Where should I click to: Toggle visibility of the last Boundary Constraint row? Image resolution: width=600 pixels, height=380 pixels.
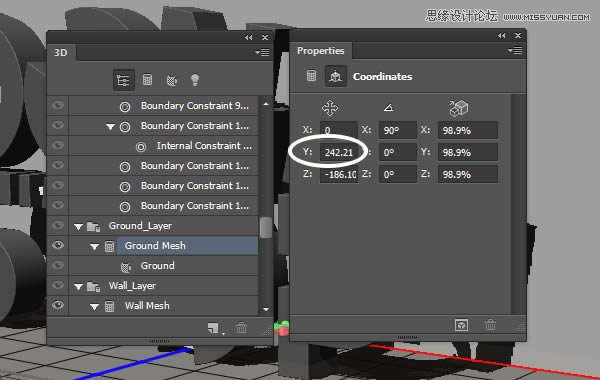click(58, 205)
